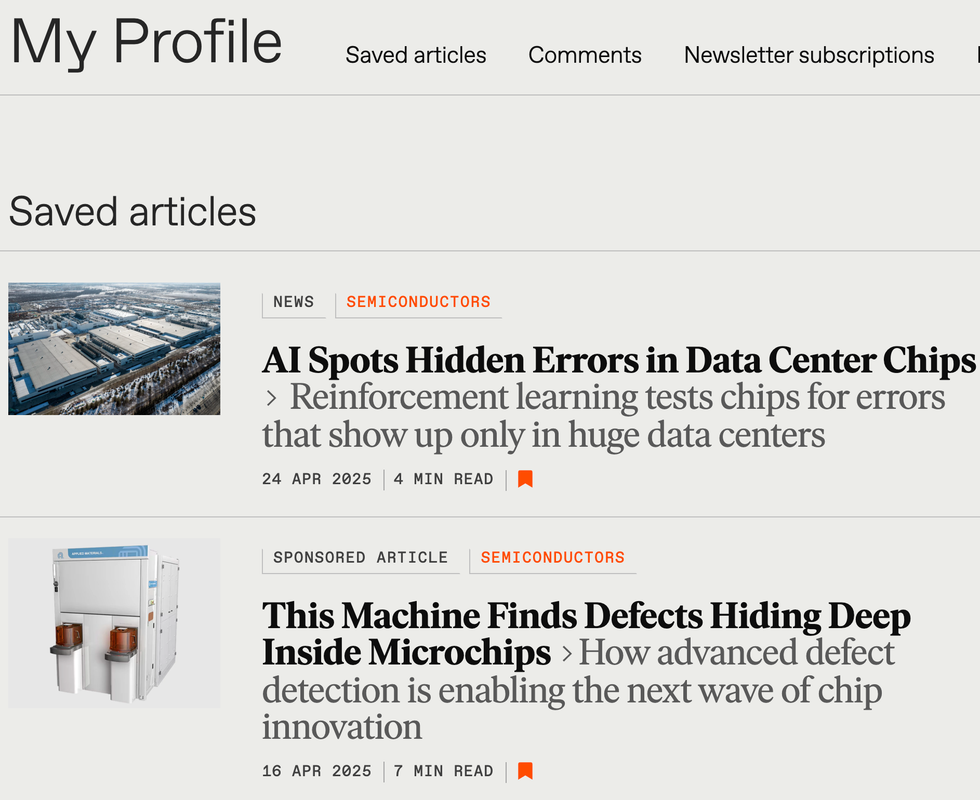980x800 pixels.
Task: Click the Saved articles page heading
Action: coord(132,211)
